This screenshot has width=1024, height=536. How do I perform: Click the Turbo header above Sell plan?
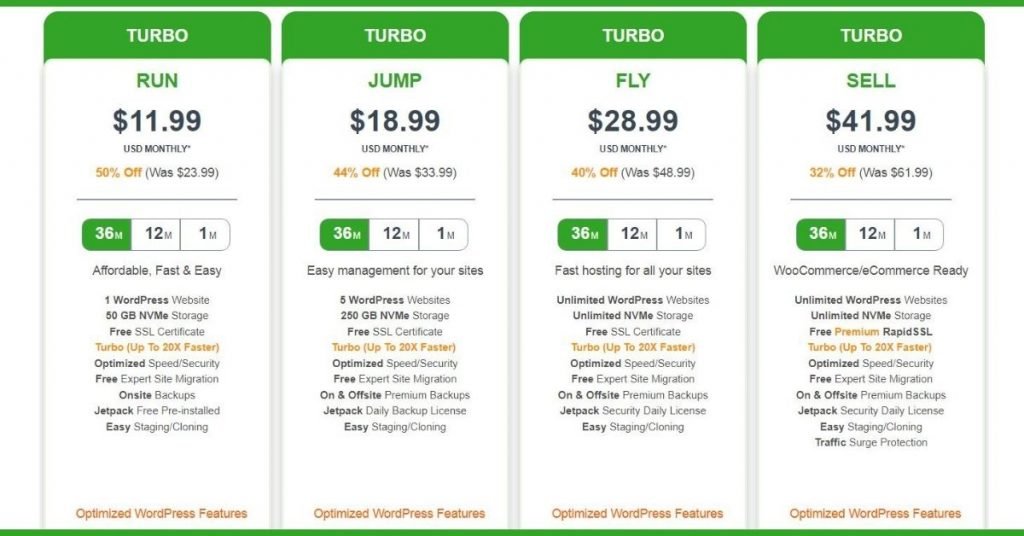(x=871, y=35)
